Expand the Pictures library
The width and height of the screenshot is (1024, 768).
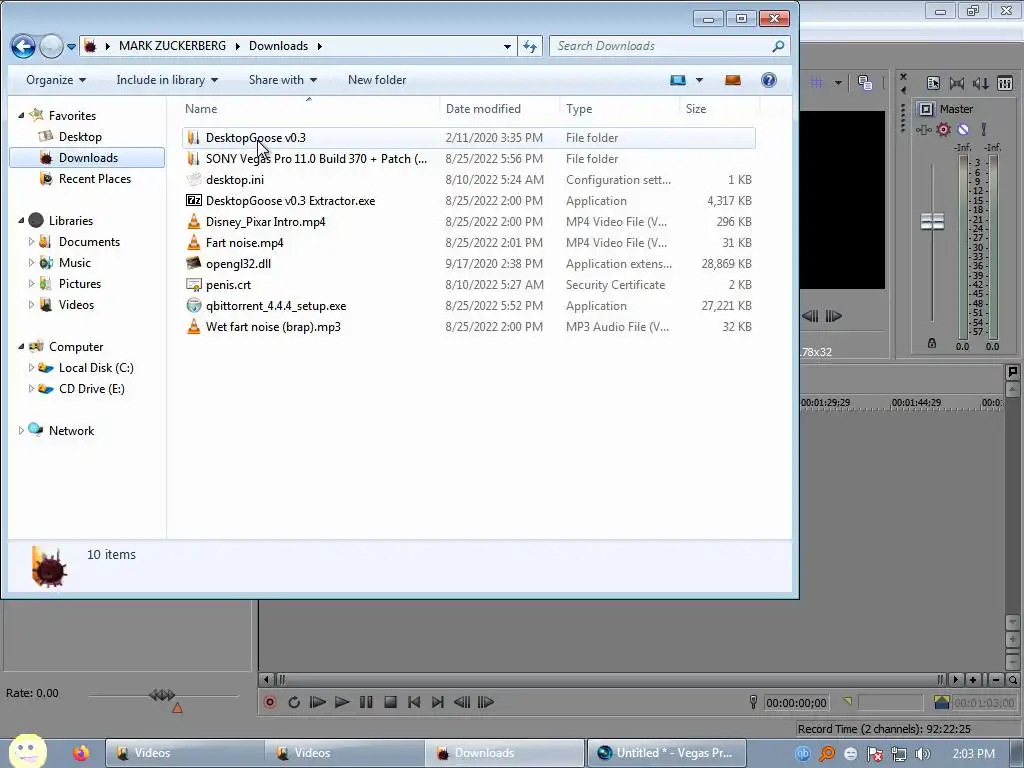pyautogui.click(x=31, y=283)
